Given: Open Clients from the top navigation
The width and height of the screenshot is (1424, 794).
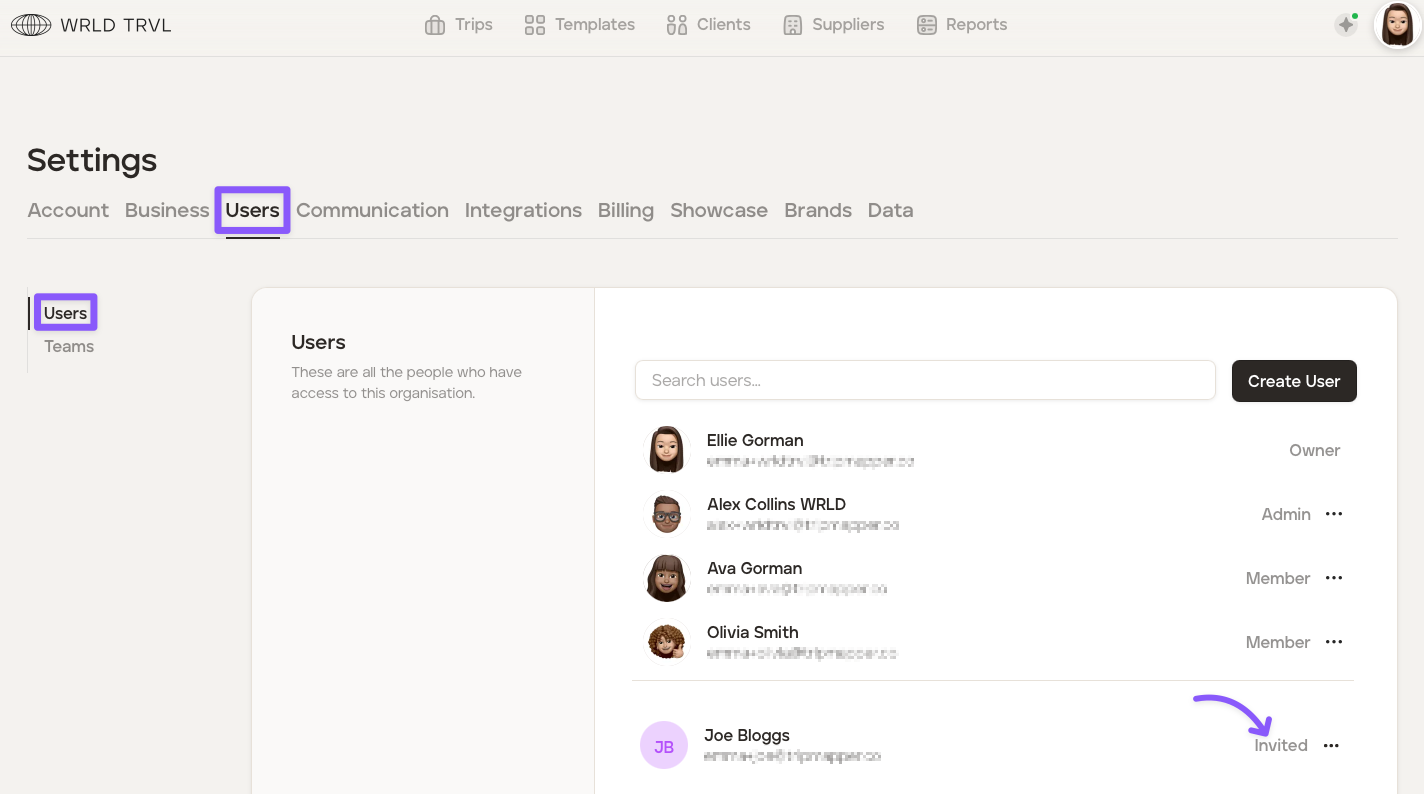Looking at the screenshot, I should [x=708, y=25].
